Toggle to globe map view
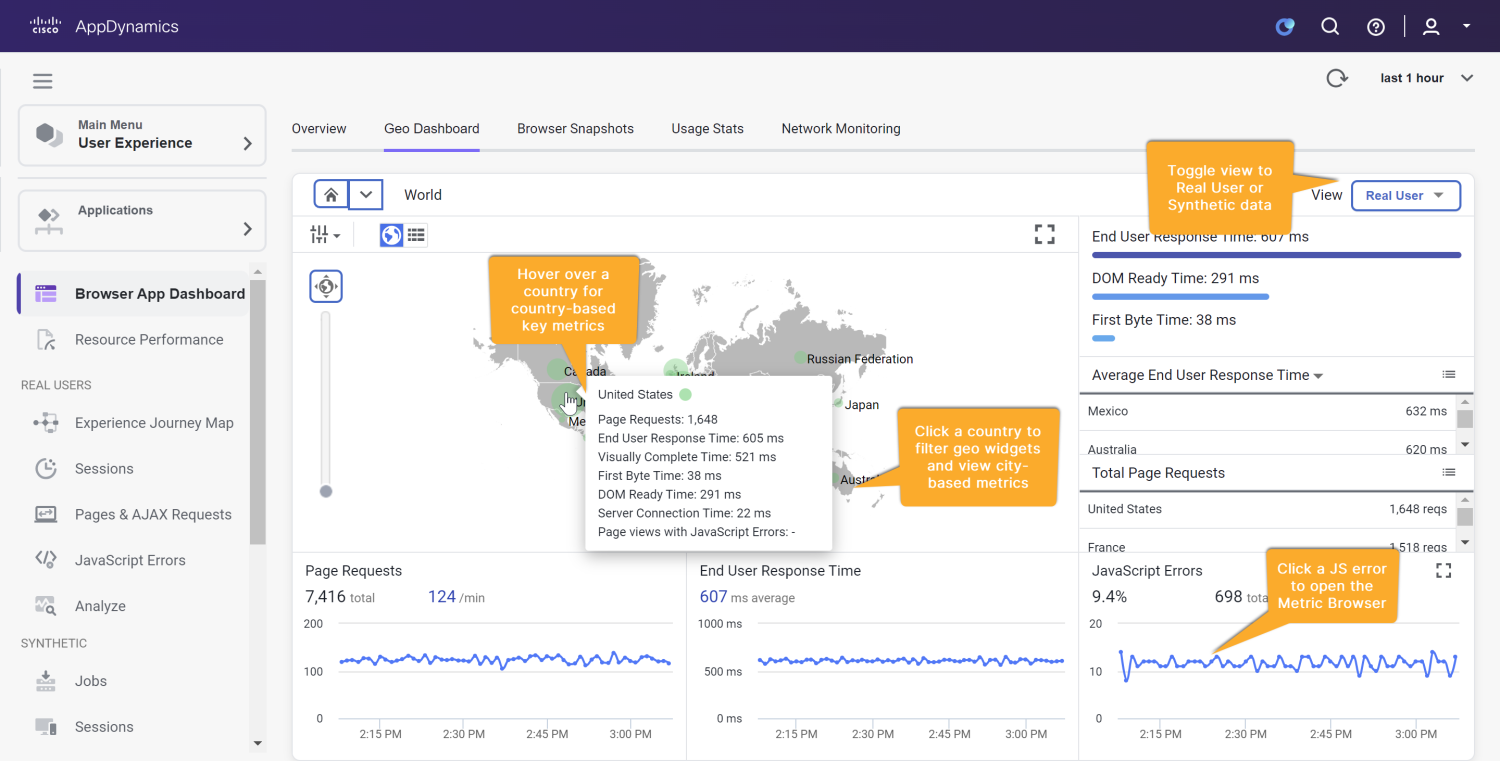The image size is (1500, 761). click(x=392, y=235)
